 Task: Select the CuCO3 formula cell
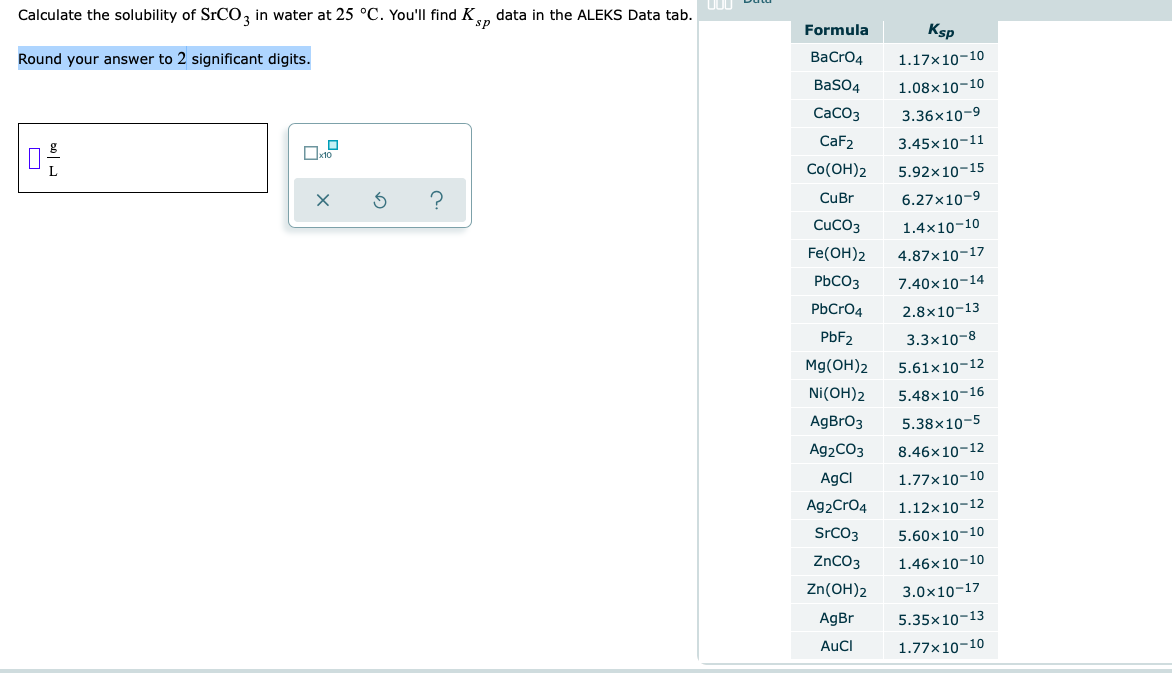836,226
